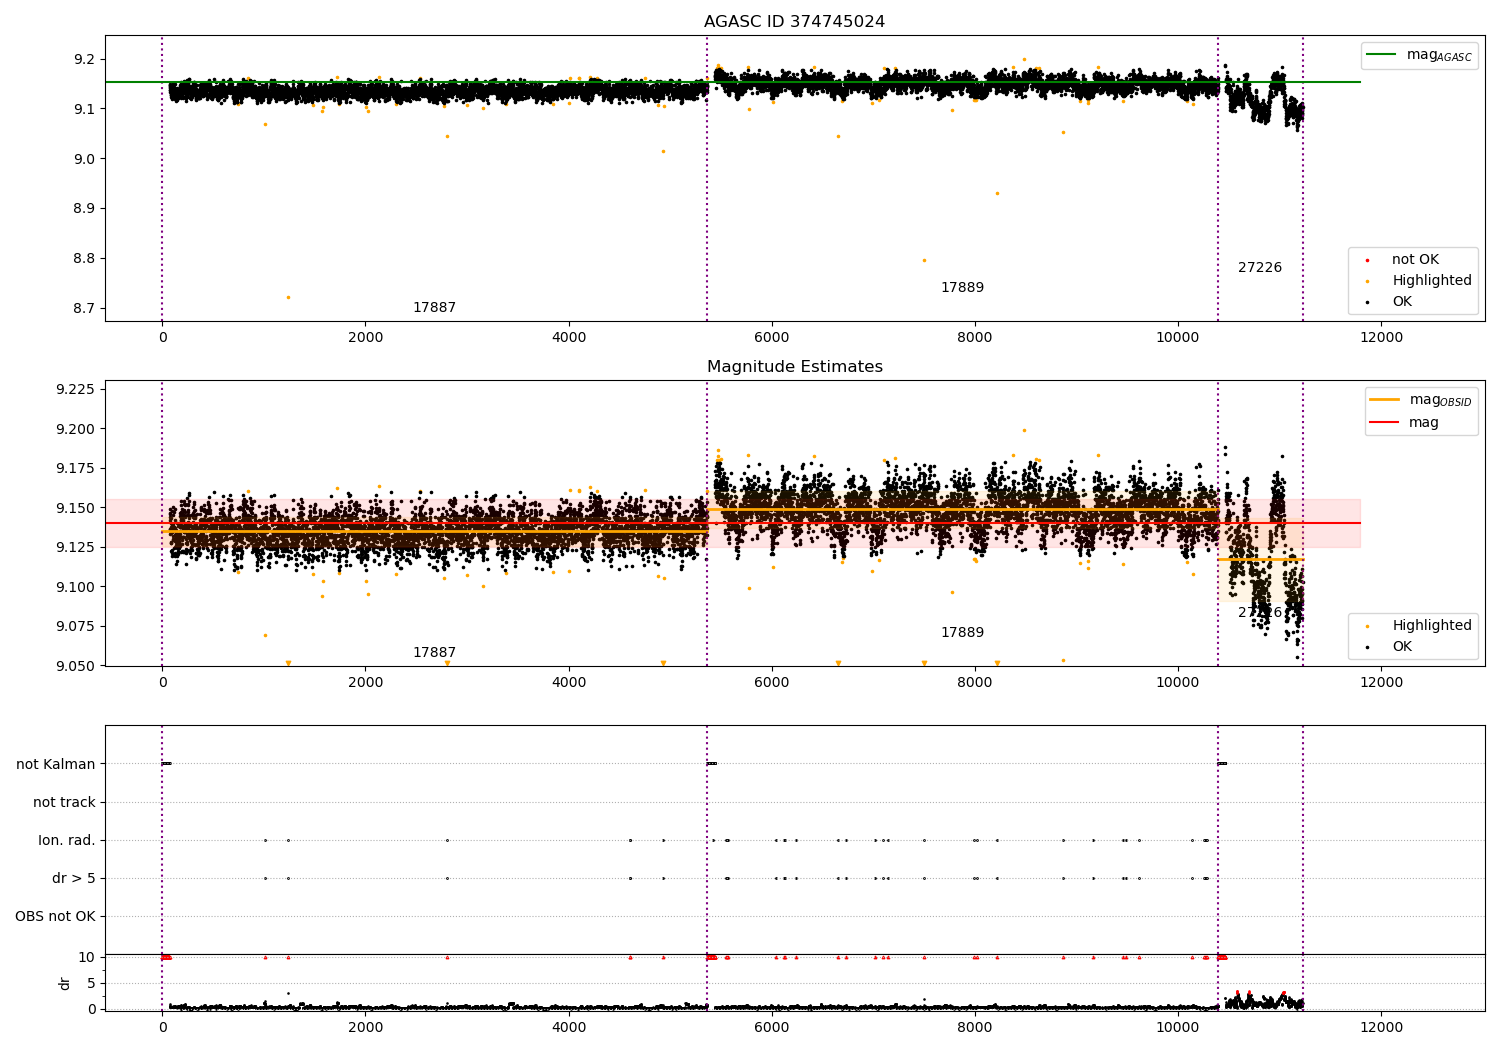1500x1050 pixels.
Task: Select the green mag AGASC legend entry
Action: [x=1420, y=55]
